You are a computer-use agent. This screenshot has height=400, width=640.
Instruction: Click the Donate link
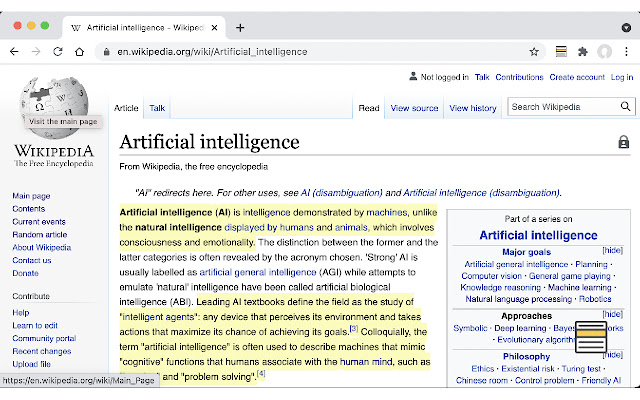pos(25,273)
